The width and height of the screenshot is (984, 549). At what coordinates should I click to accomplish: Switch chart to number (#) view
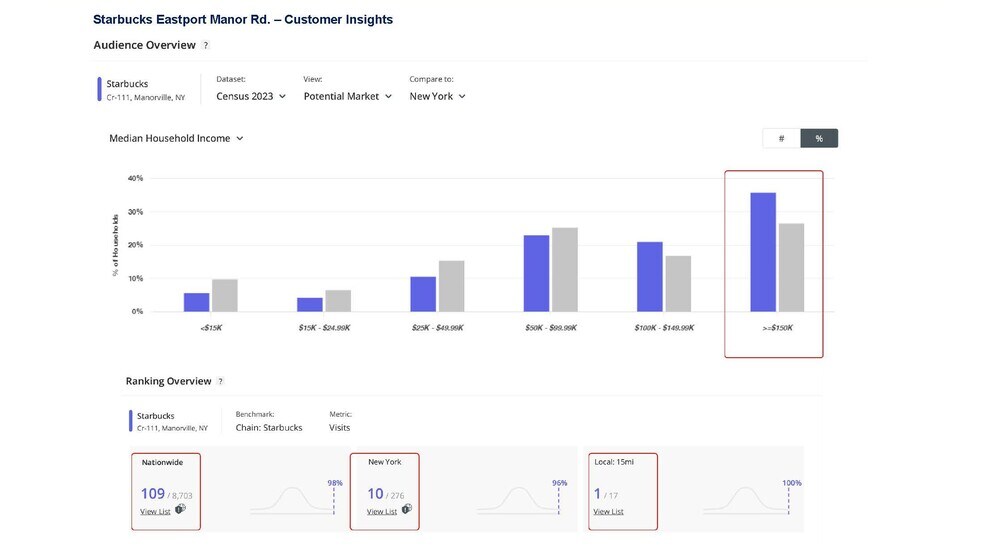[x=781, y=138]
